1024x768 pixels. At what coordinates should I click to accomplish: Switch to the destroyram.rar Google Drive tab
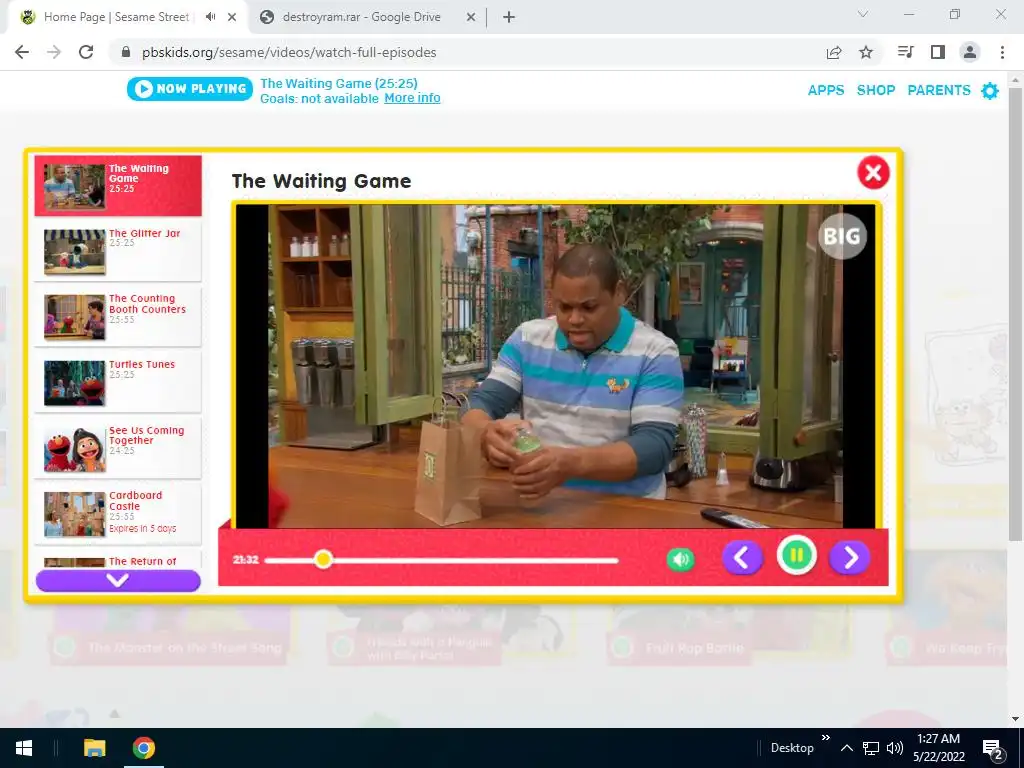[362, 17]
